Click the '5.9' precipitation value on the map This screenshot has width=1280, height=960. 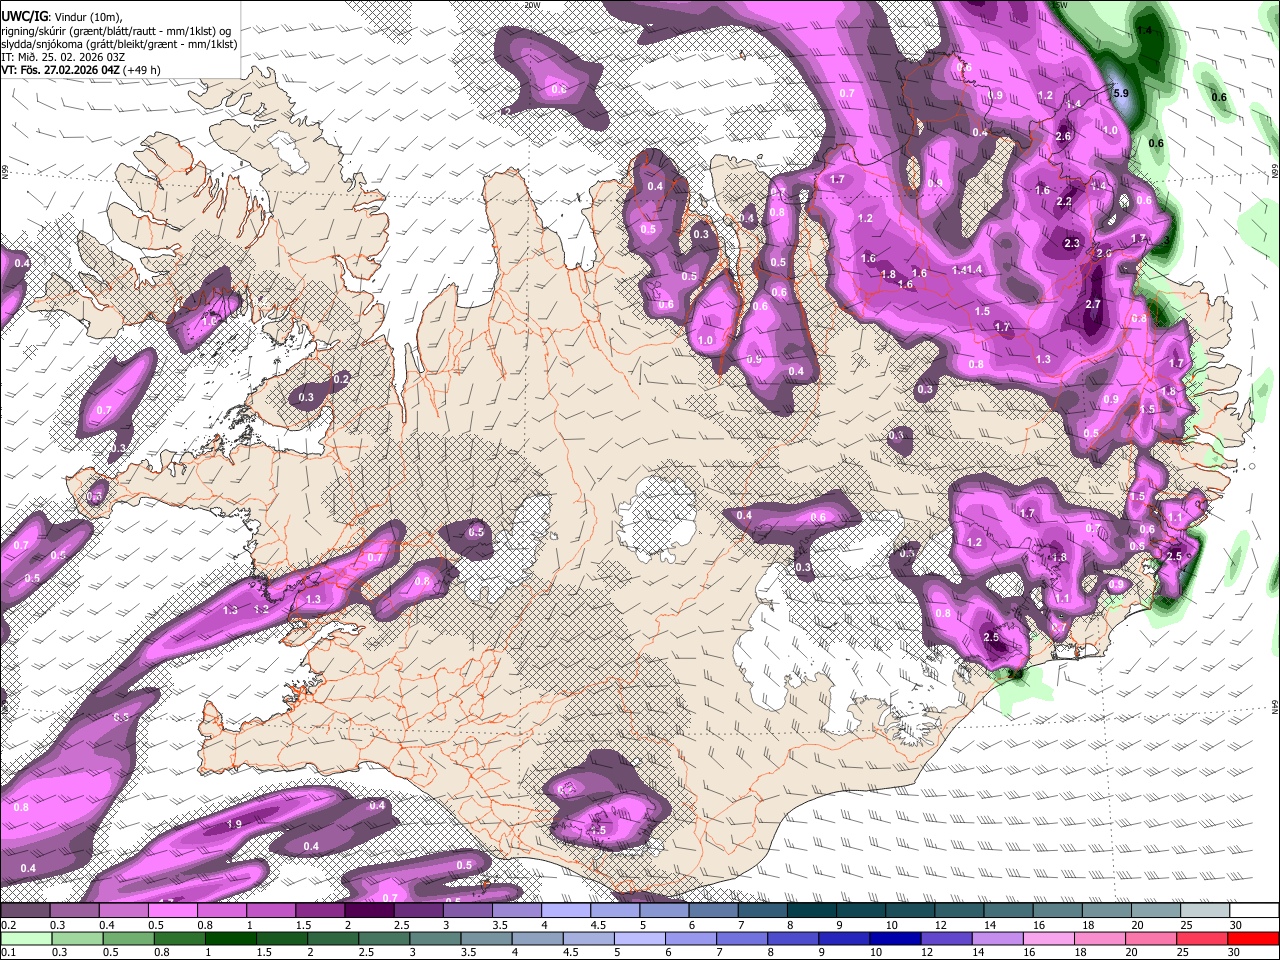1121,93
